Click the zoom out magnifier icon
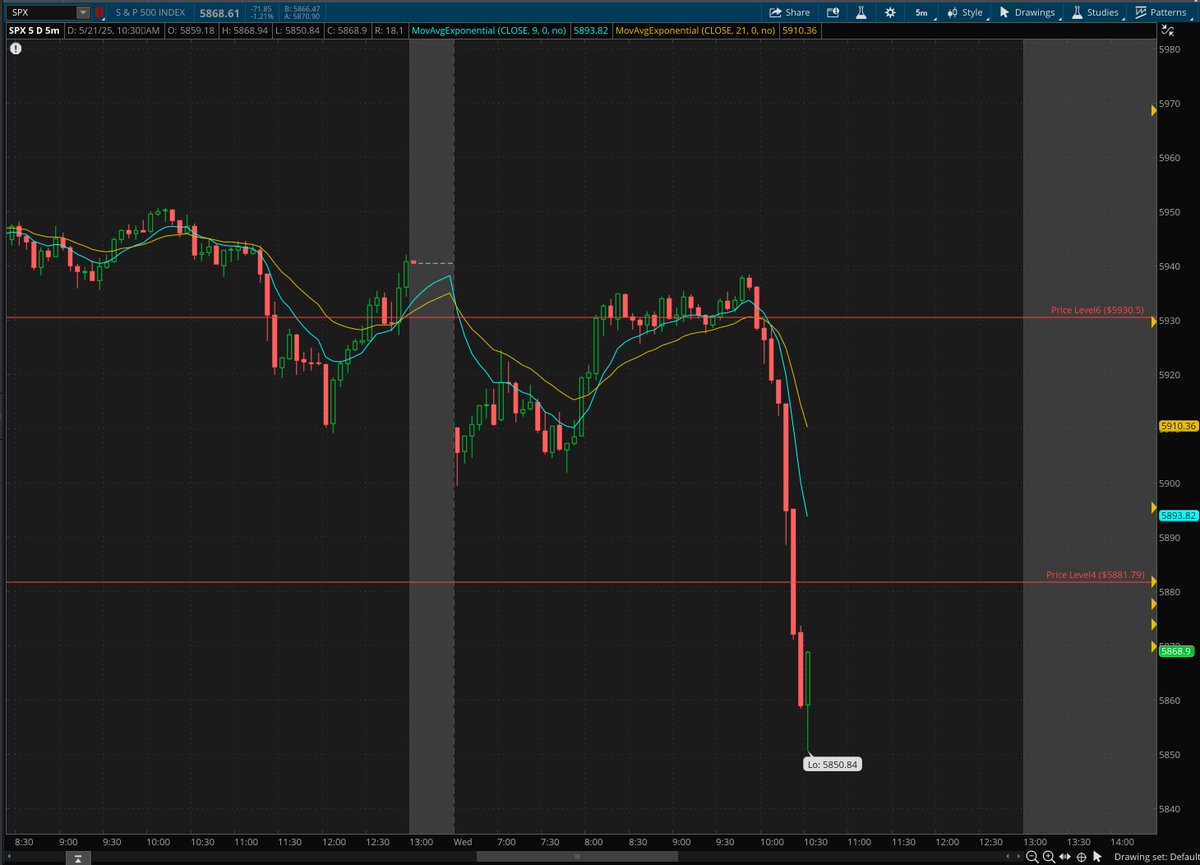This screenshot has width=1200, height=865. tap(1032, 857)
